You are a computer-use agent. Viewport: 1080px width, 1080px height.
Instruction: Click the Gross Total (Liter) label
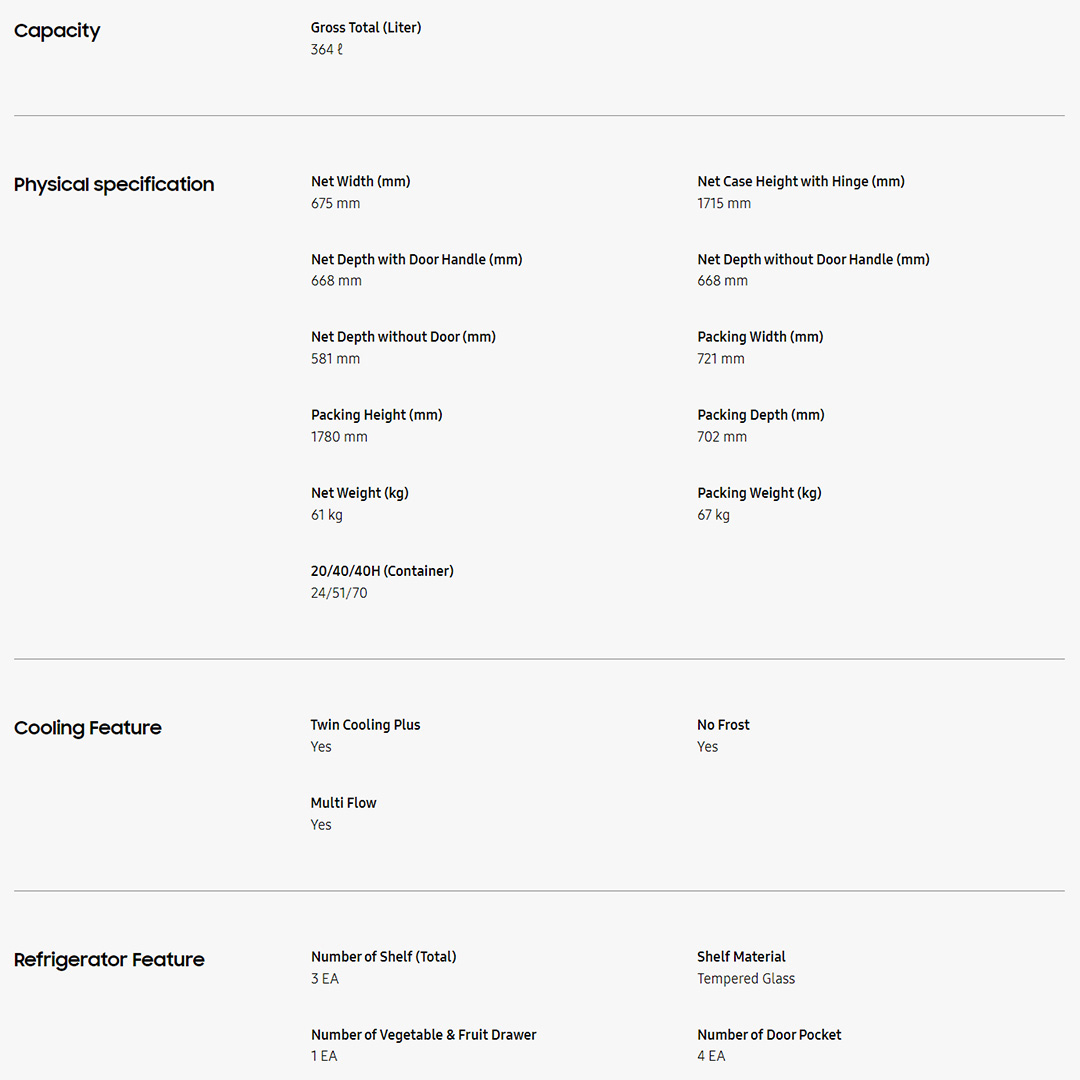click(x=366, y=28)
